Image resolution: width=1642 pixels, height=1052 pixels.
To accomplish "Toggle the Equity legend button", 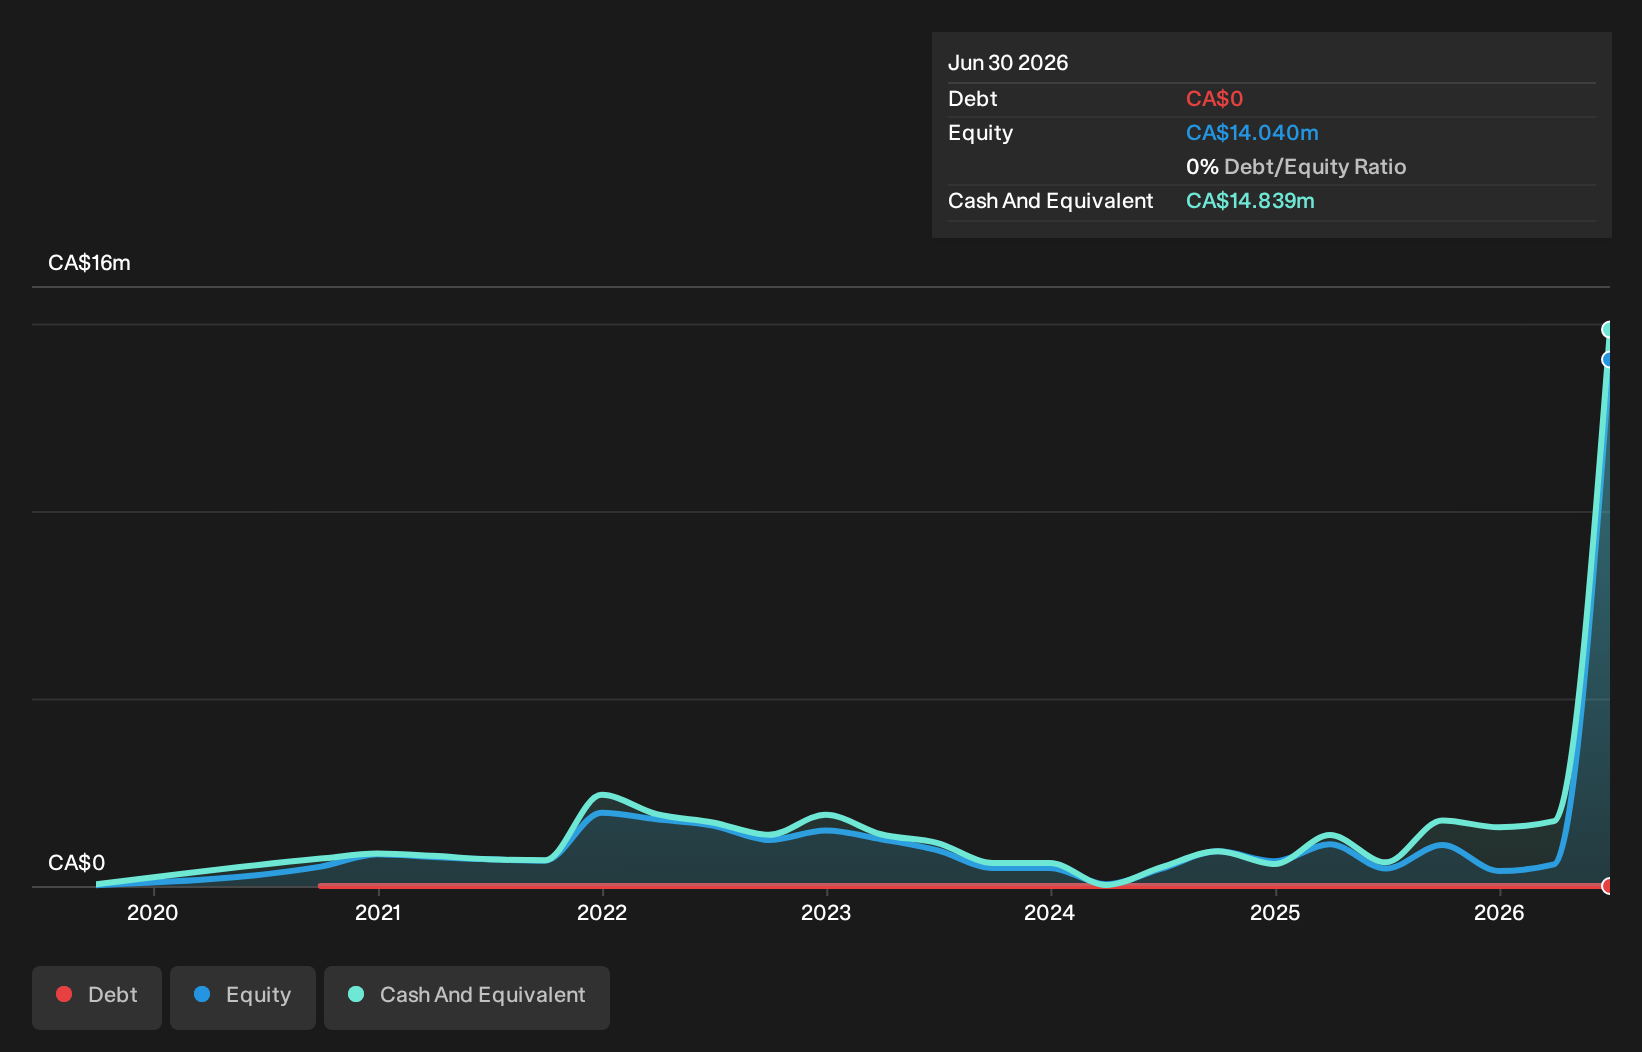I will pyautogui.click(x=243, y=997).
